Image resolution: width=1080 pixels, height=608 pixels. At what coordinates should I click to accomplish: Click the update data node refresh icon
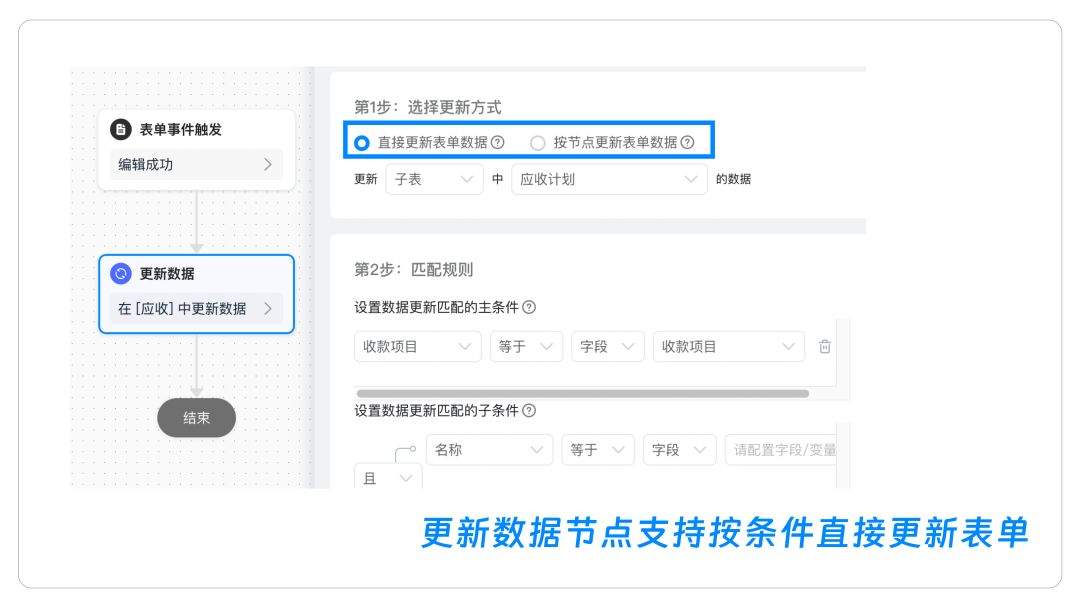pyautogui.click(x=121, y=274)
